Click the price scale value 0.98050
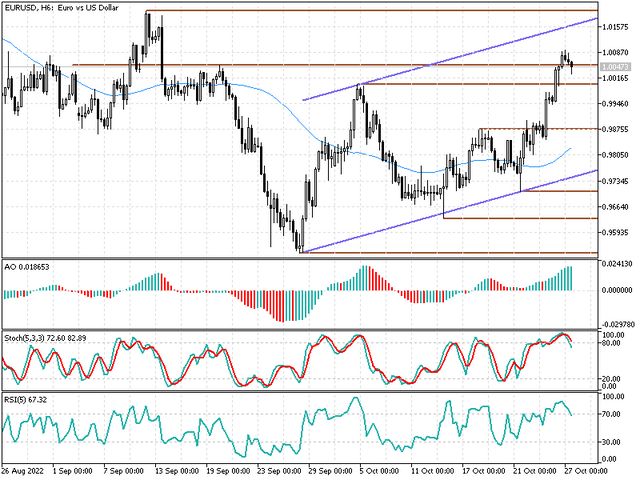The height and width of the screenshot is (480, 640). coord(616,155)
